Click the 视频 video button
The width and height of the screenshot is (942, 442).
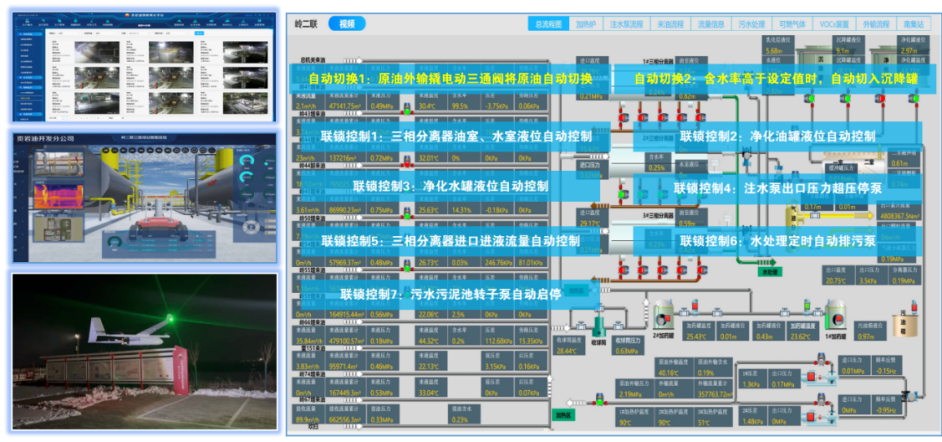tap(346, 23)
